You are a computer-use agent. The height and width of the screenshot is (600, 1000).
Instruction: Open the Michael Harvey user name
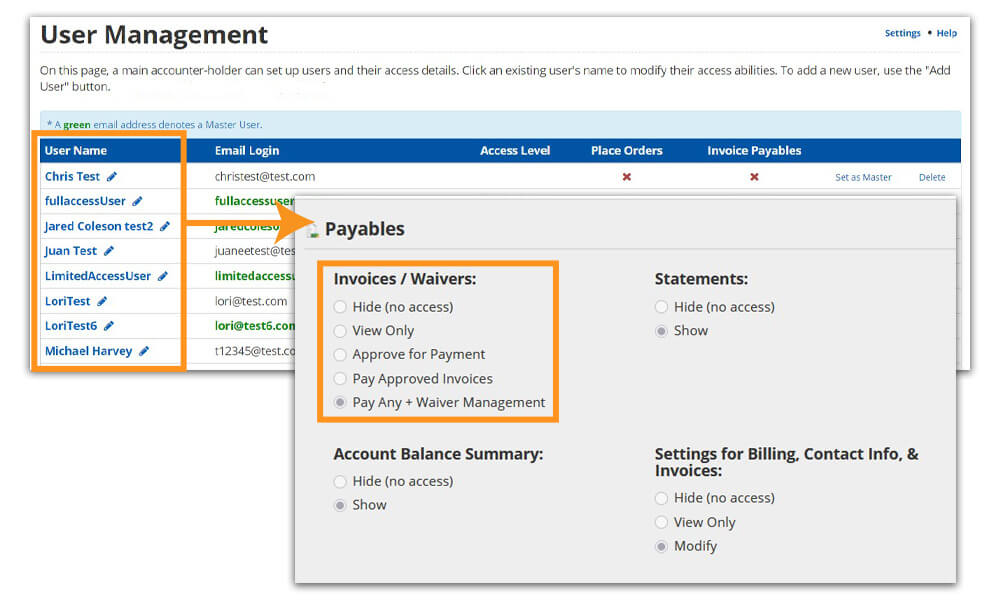coord(88,351)
